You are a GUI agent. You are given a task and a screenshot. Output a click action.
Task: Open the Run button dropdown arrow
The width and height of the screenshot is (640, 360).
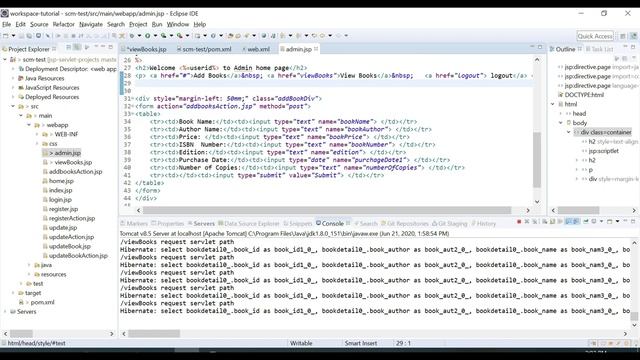pos(155,36)
